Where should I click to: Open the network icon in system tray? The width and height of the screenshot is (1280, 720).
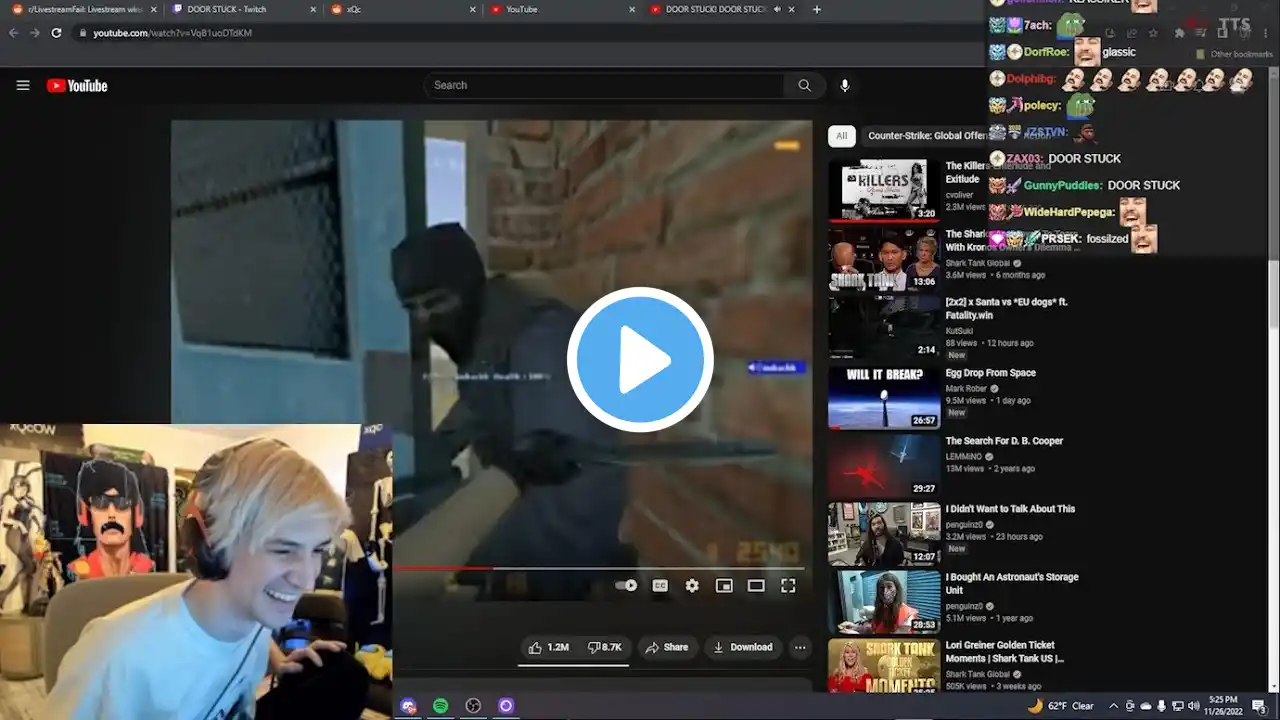[x=1177, y=706]
